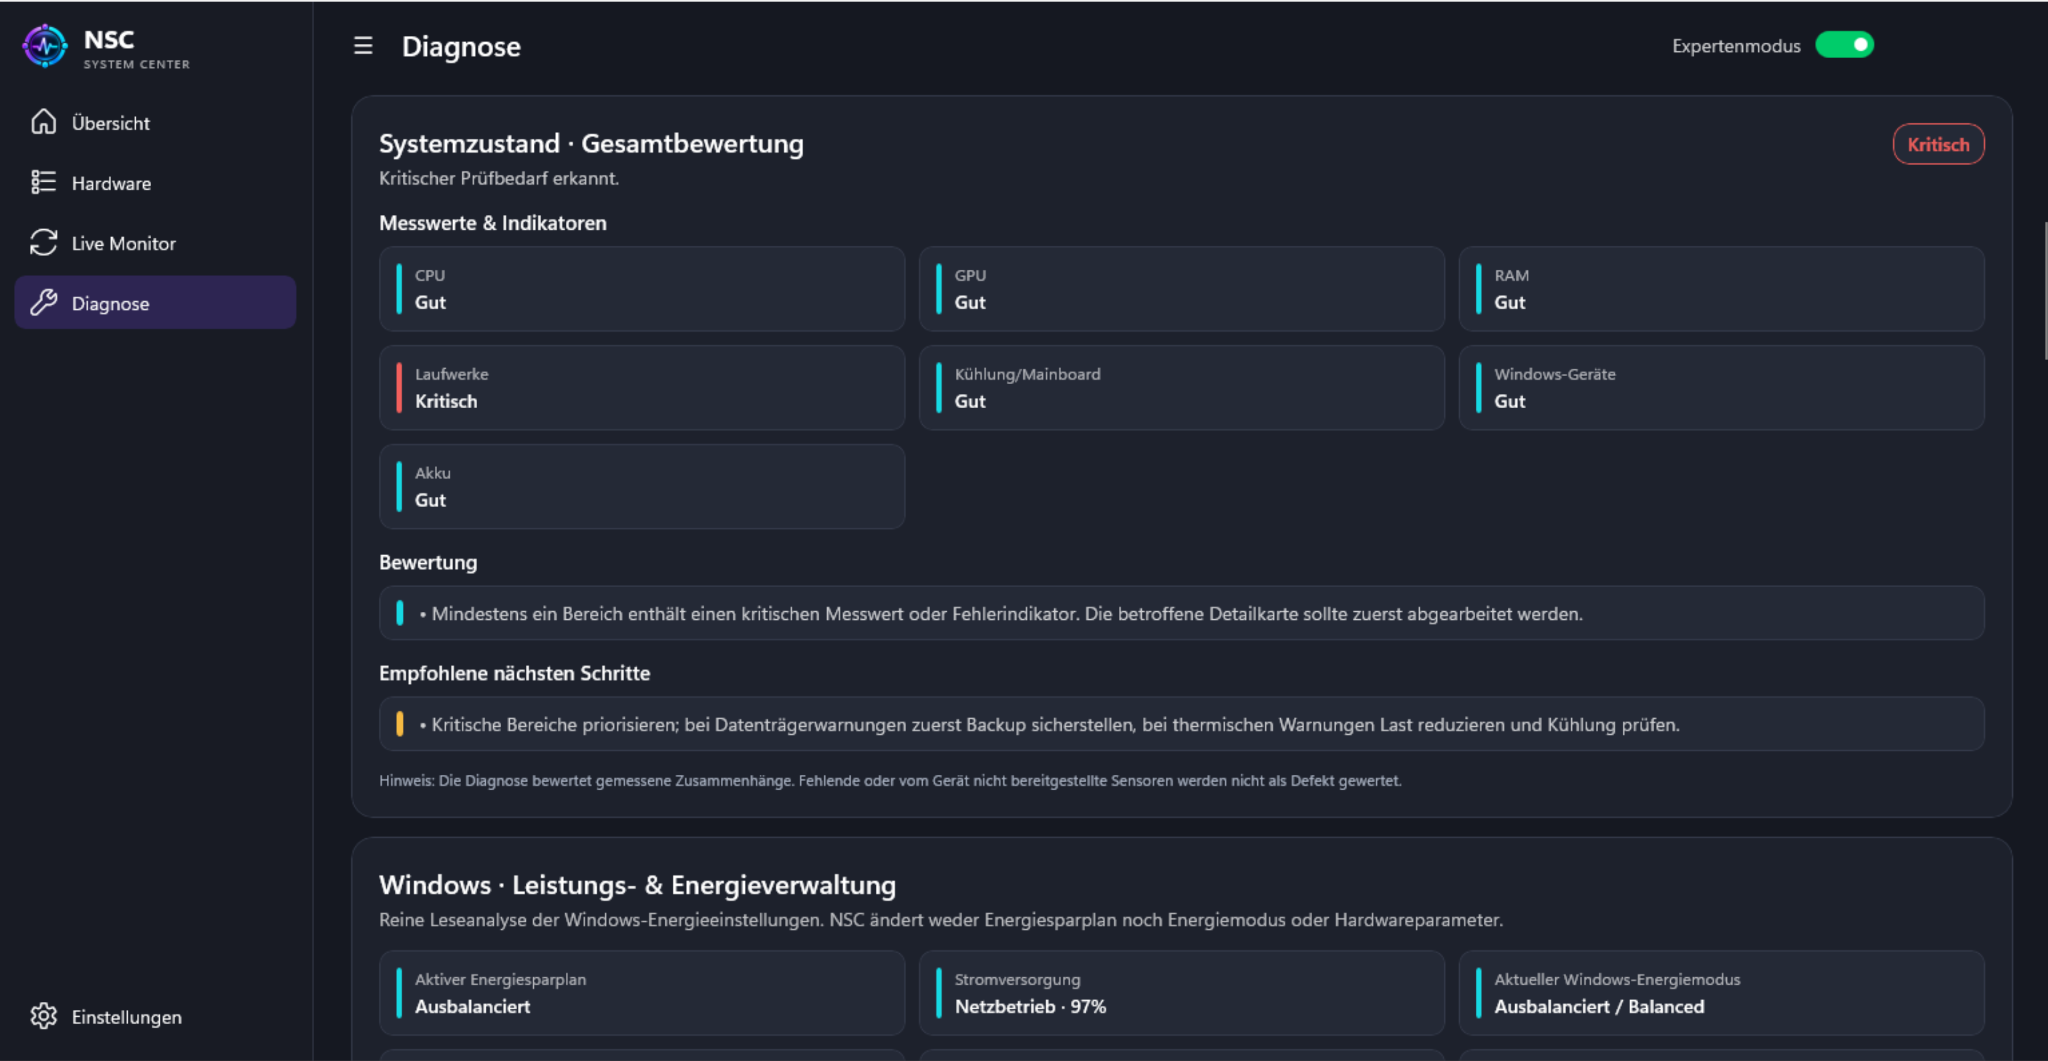Click the page vertical scrollbar
Viewport: 2048px width, 1061px height.
click(x=2044, y=290)
